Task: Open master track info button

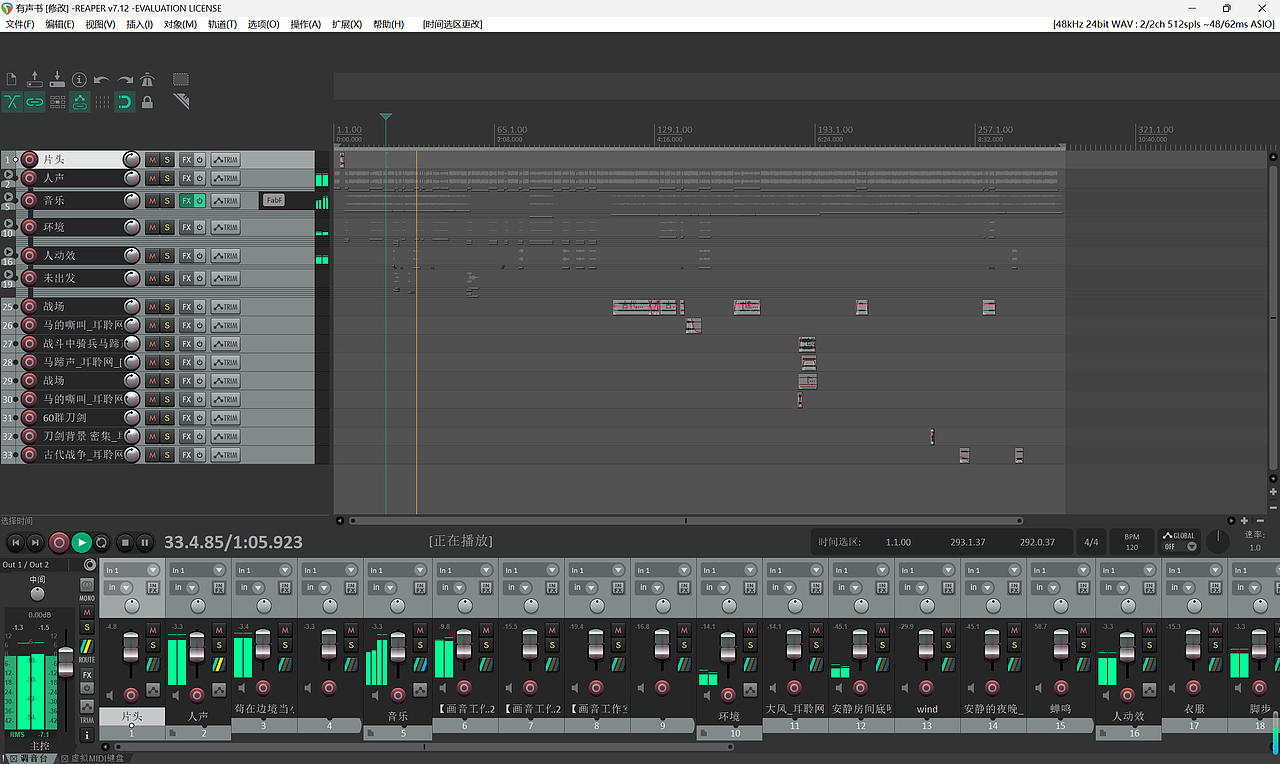Action: click(x=87, y=734)
